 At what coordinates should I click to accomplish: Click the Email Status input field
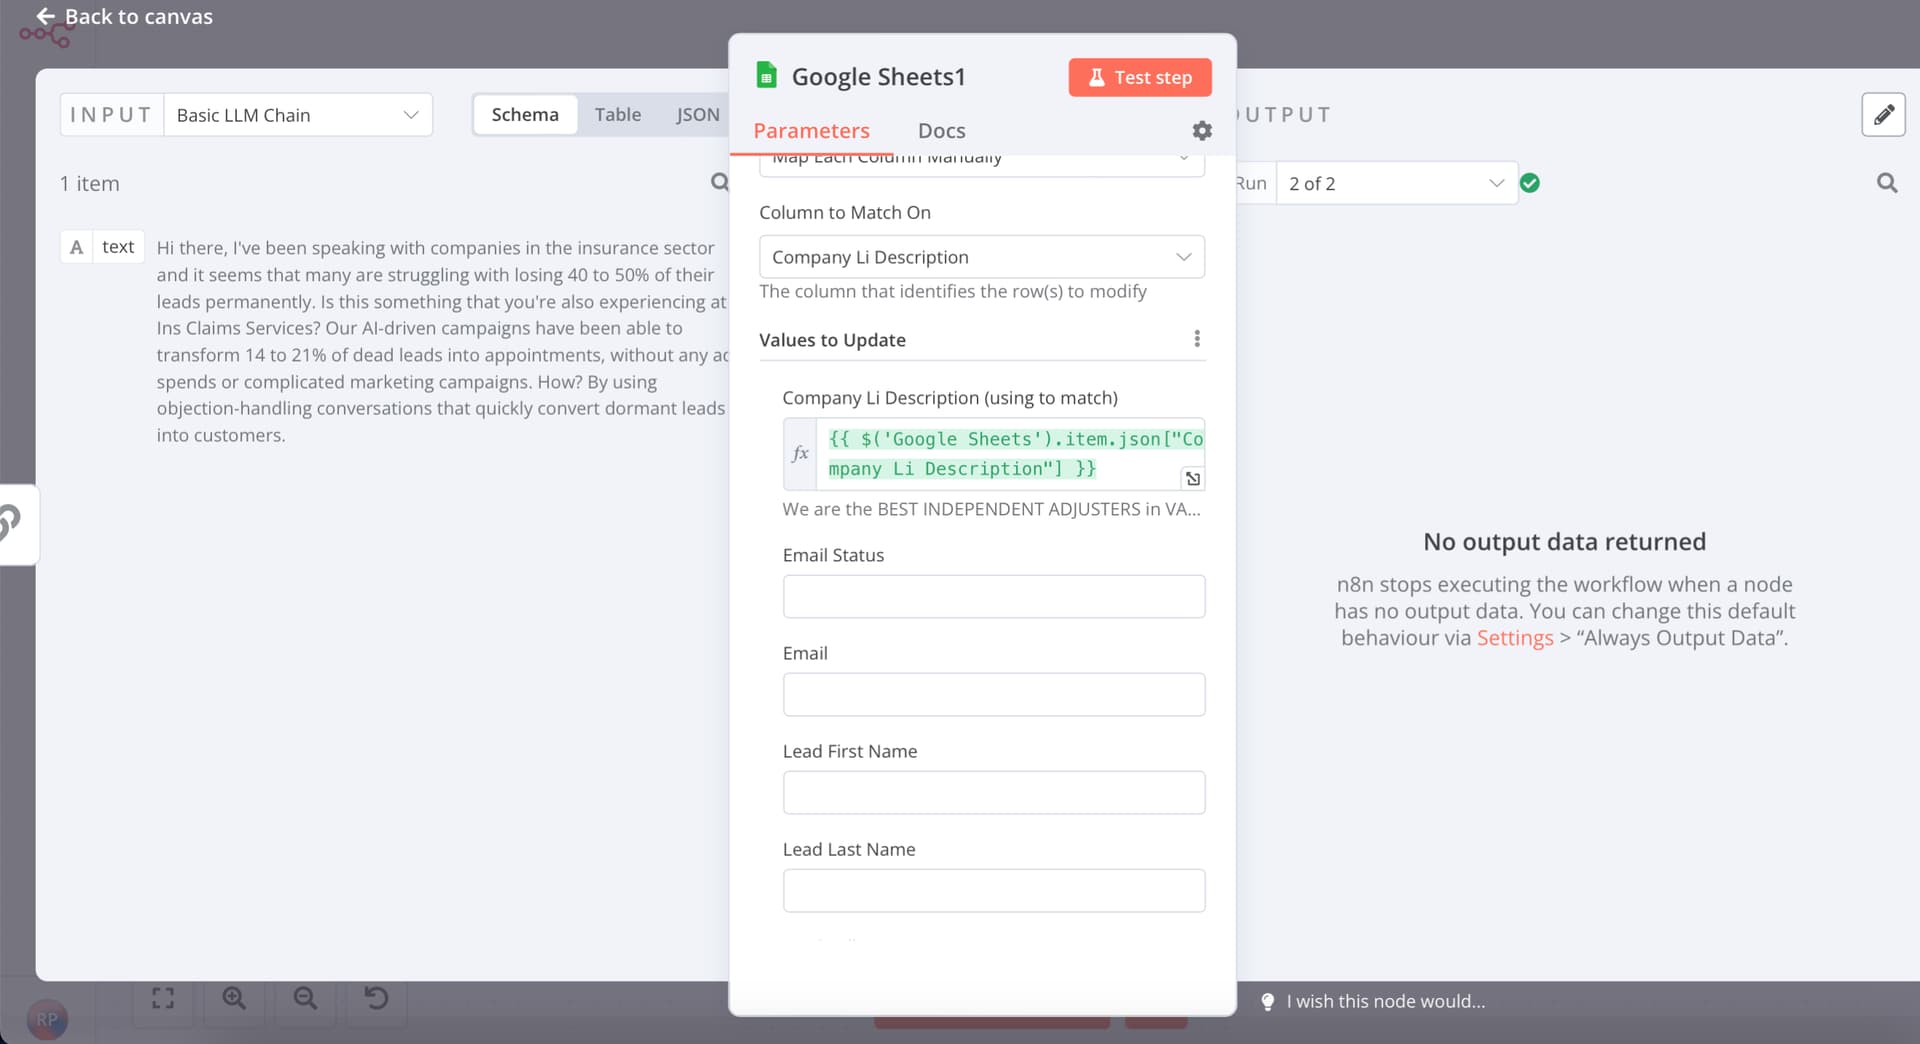pos(994,596)
